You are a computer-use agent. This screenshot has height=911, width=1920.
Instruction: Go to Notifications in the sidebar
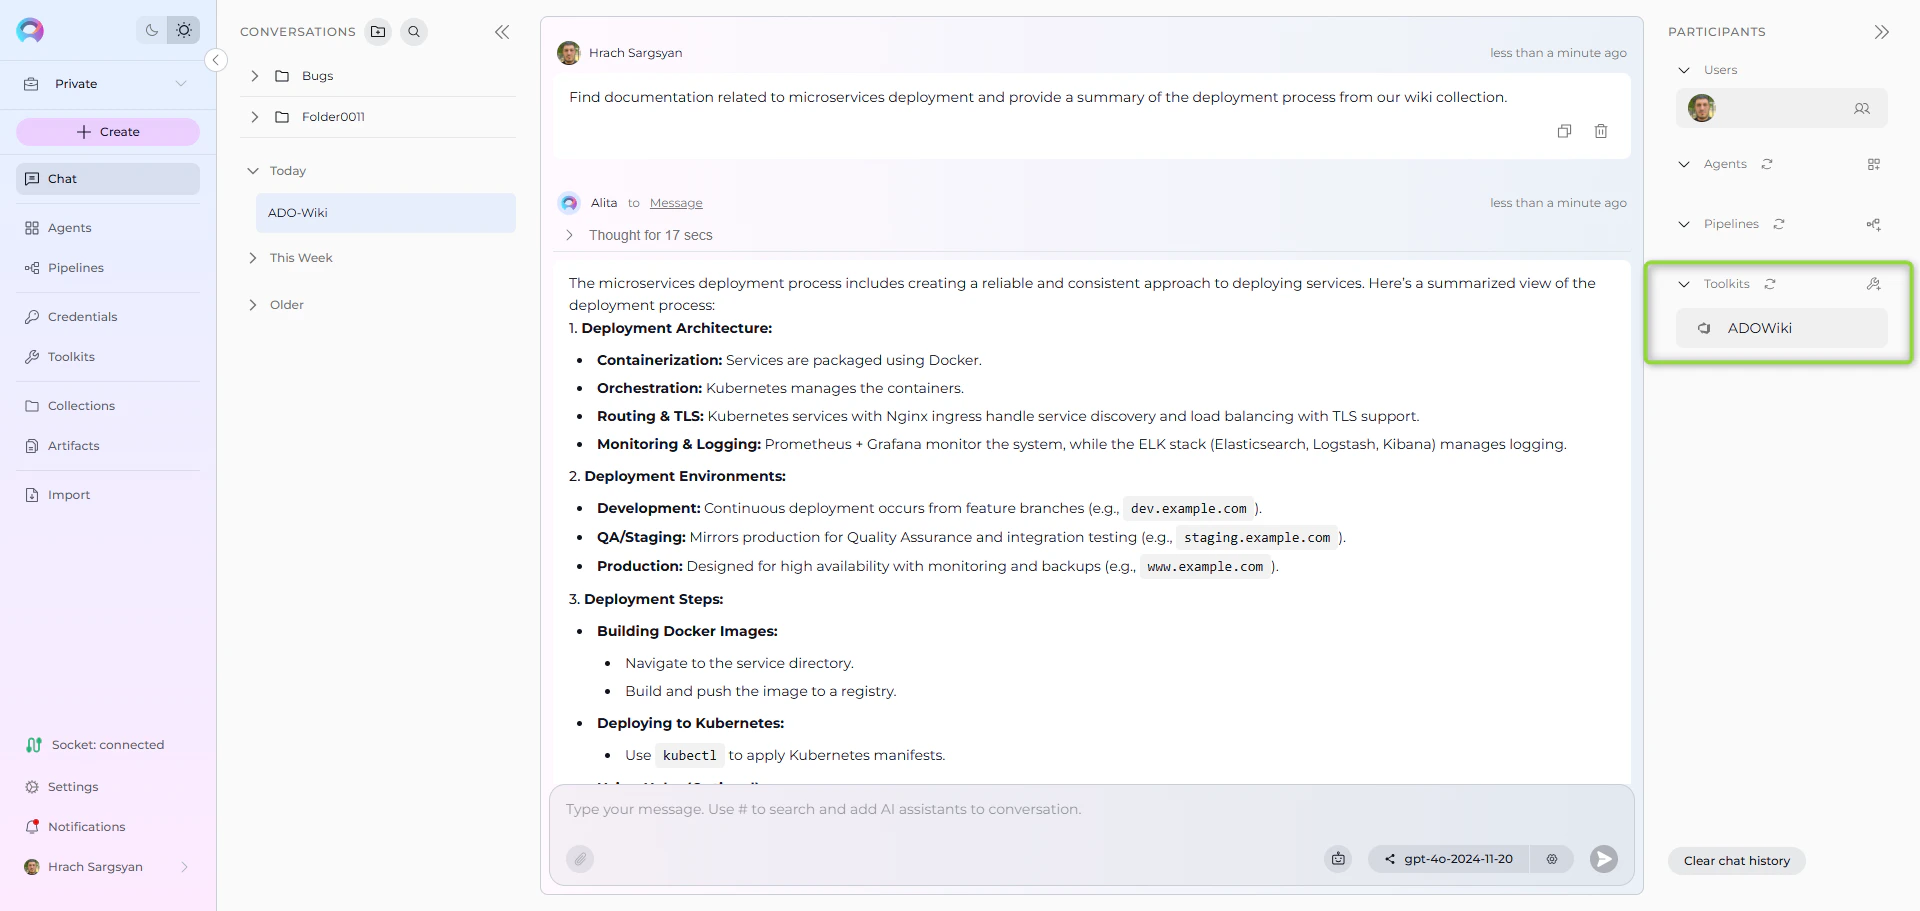pyautogui.click(x=86, y=827)
